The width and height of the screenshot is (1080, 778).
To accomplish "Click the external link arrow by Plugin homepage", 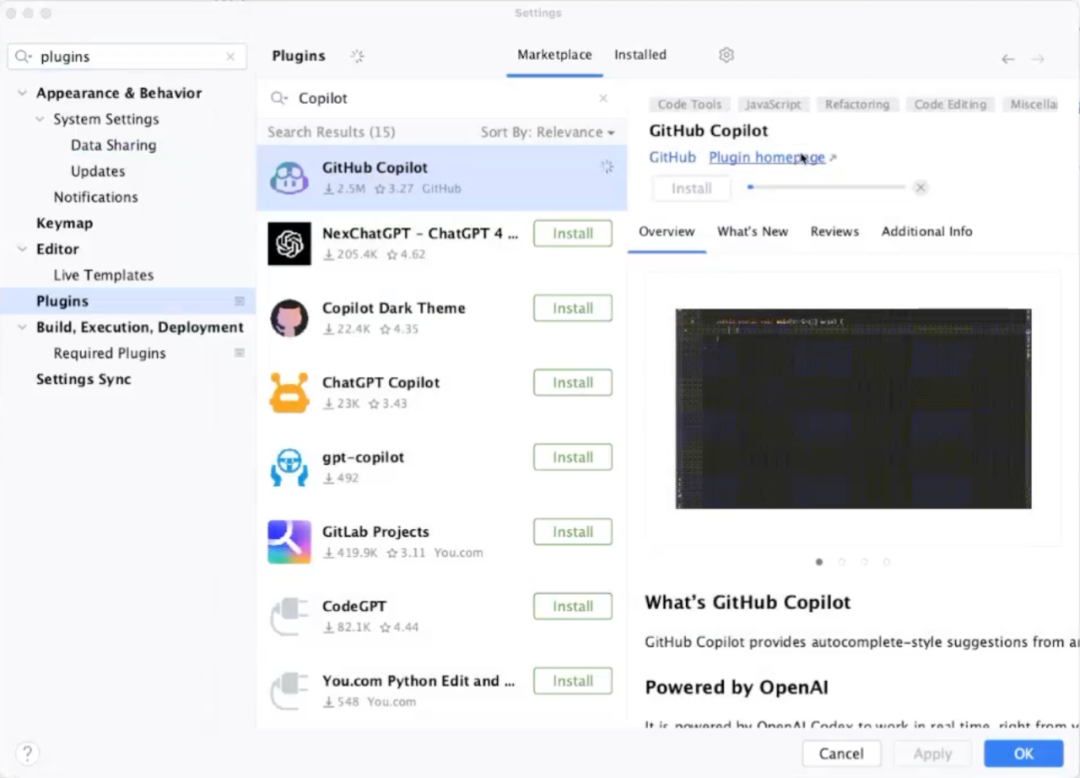I will (833, 158).
